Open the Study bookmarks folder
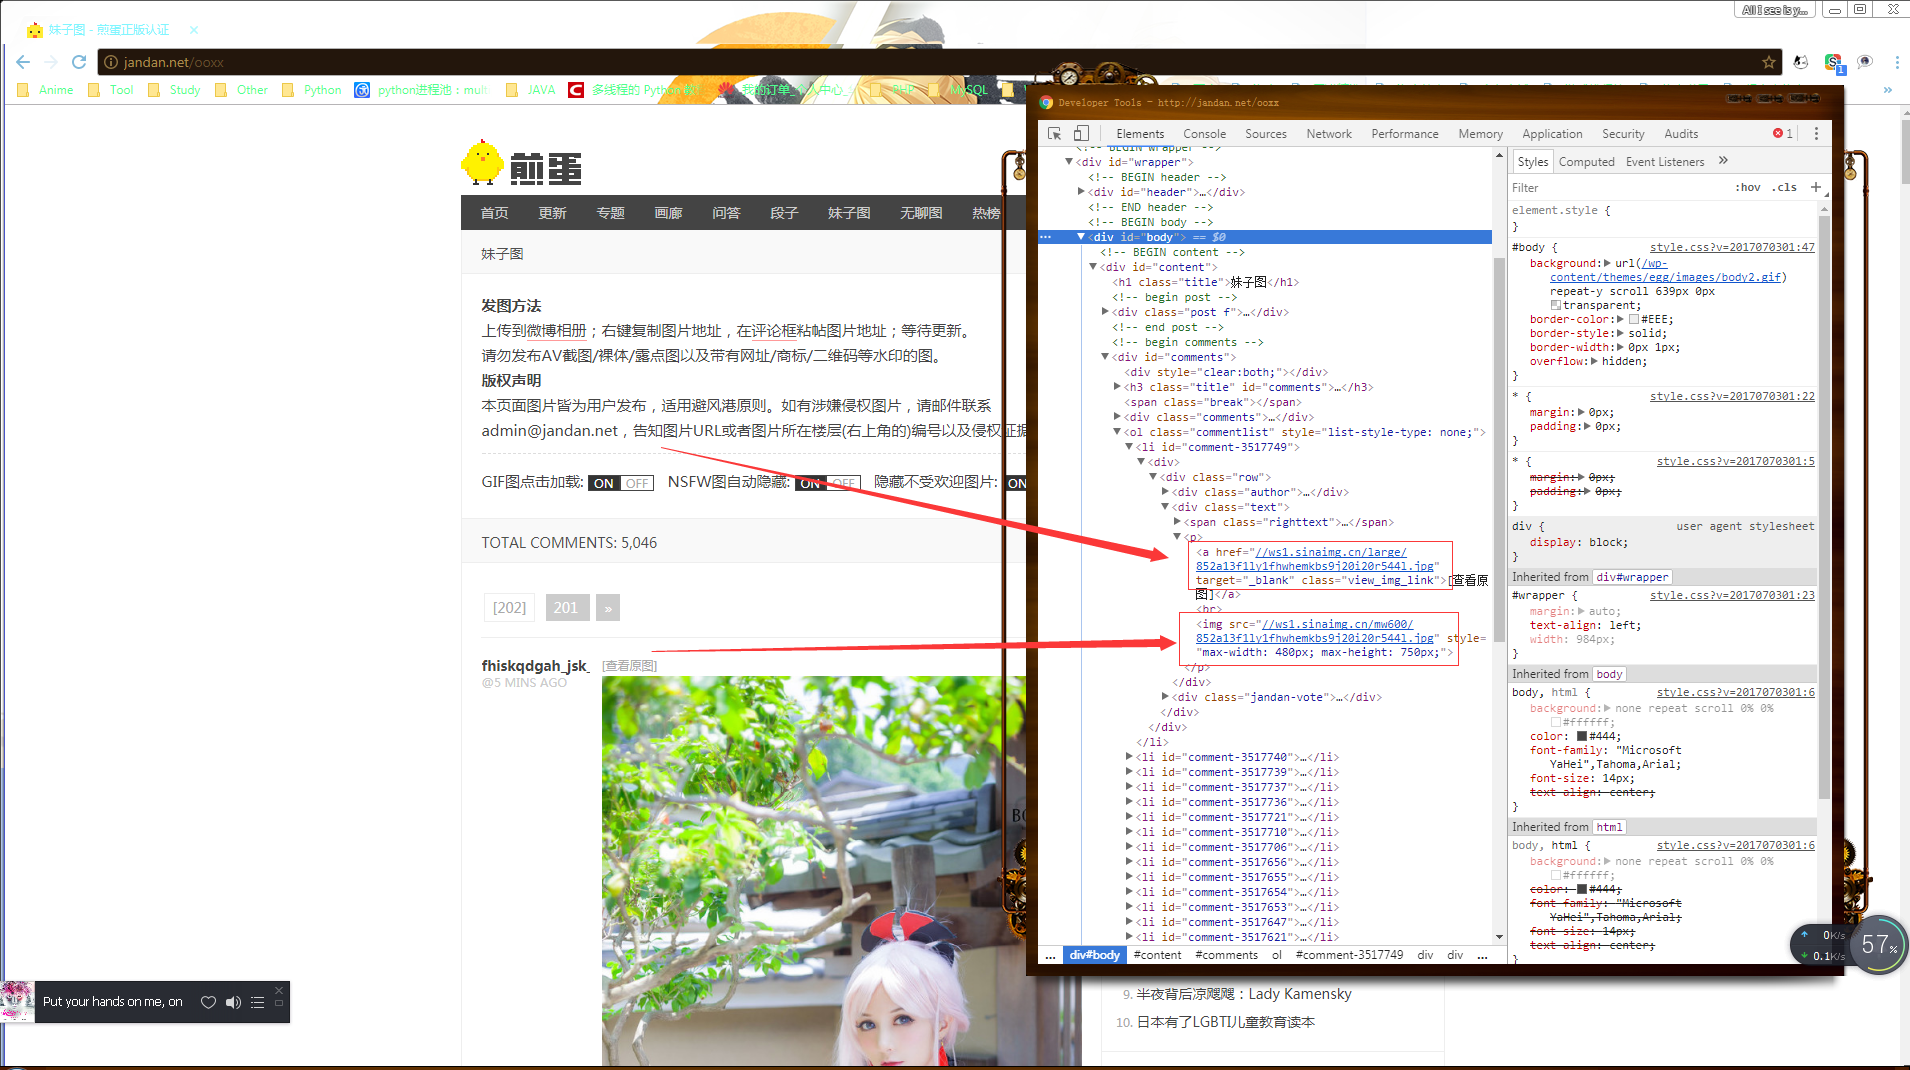Image resolution: width=1910 pixels, height=1070 pixels. [x=174, y=90]
